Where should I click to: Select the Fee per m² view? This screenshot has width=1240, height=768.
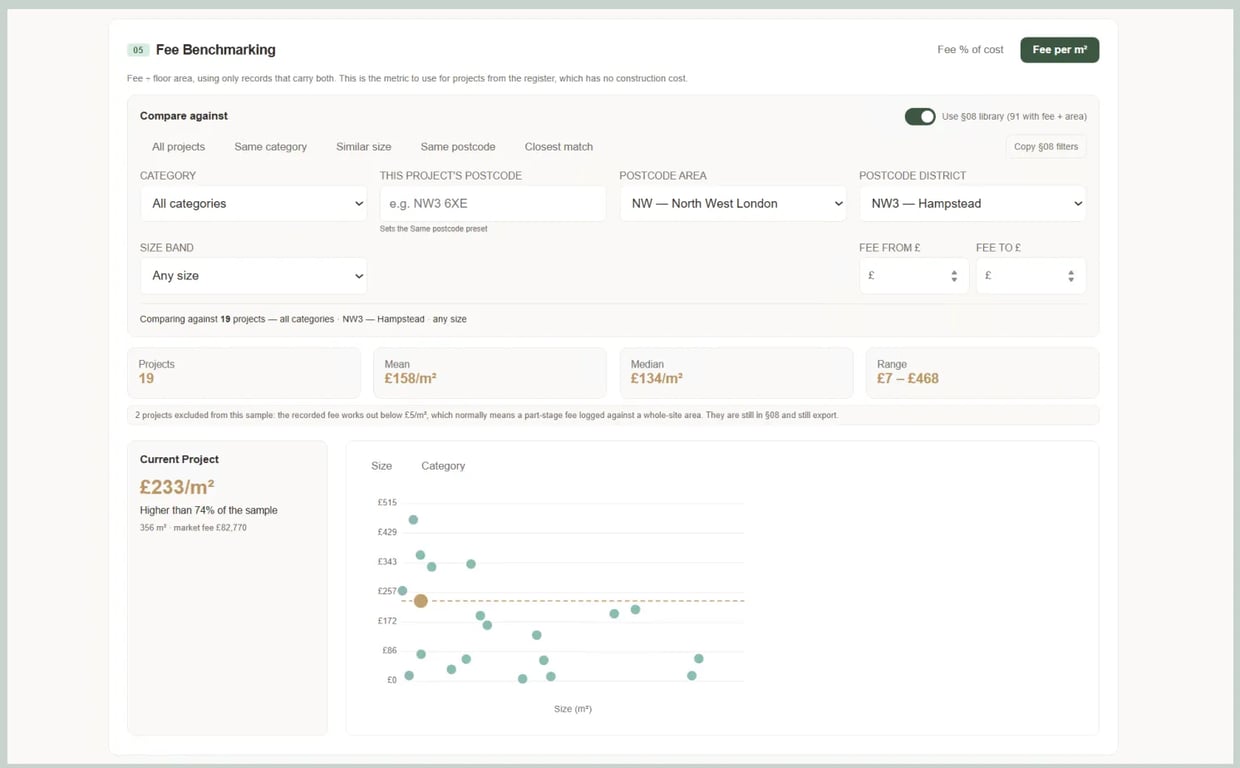coord(1059,50)
